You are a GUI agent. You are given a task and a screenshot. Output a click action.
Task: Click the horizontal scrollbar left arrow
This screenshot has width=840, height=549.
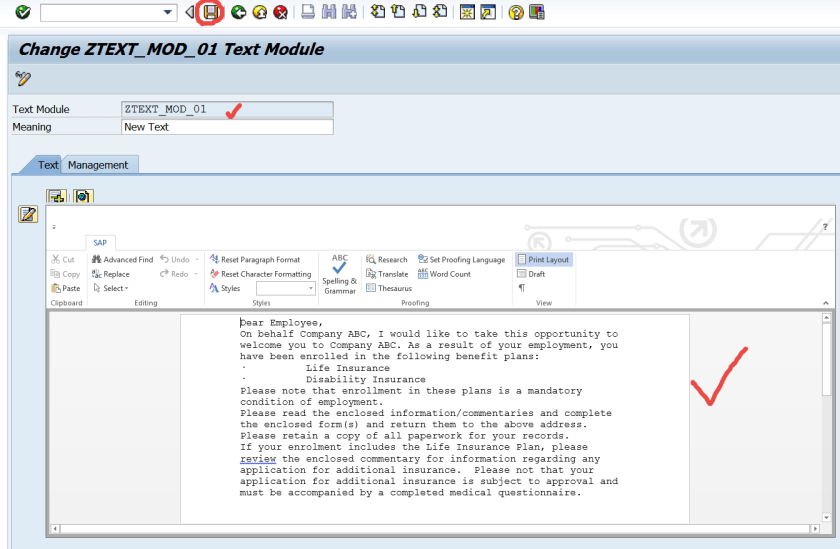[x=55, y=529]
